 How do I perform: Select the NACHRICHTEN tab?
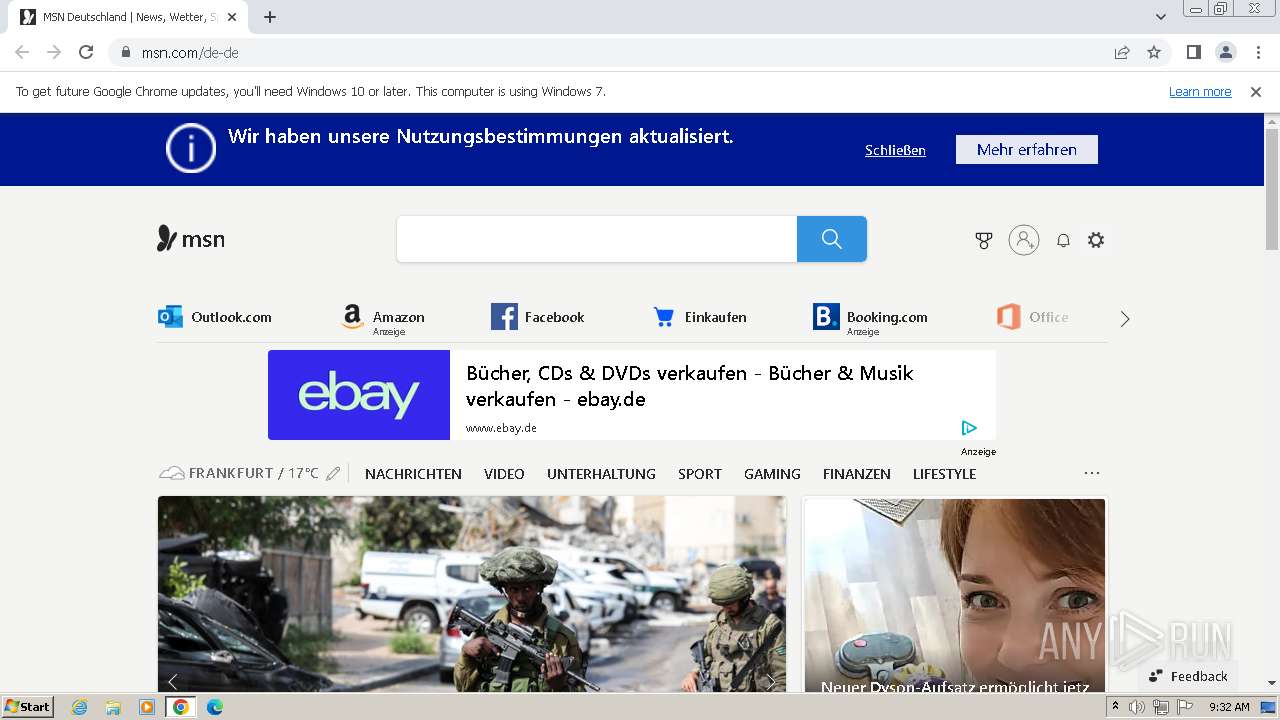(x=413, y=474)
